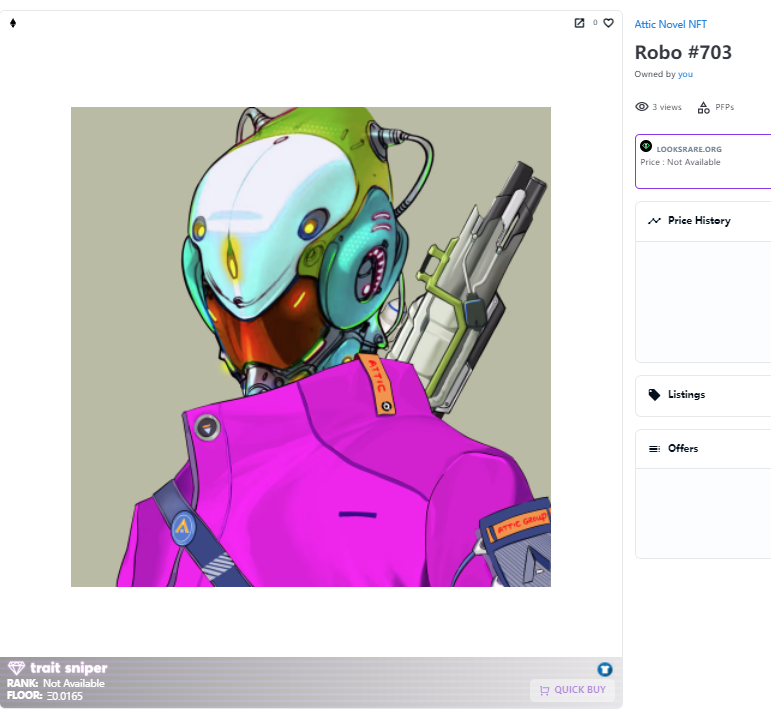Select the LOOKSRARE.ORG price card
The height and width of the screenshot is (711, 771).
[x=703, y=161]
